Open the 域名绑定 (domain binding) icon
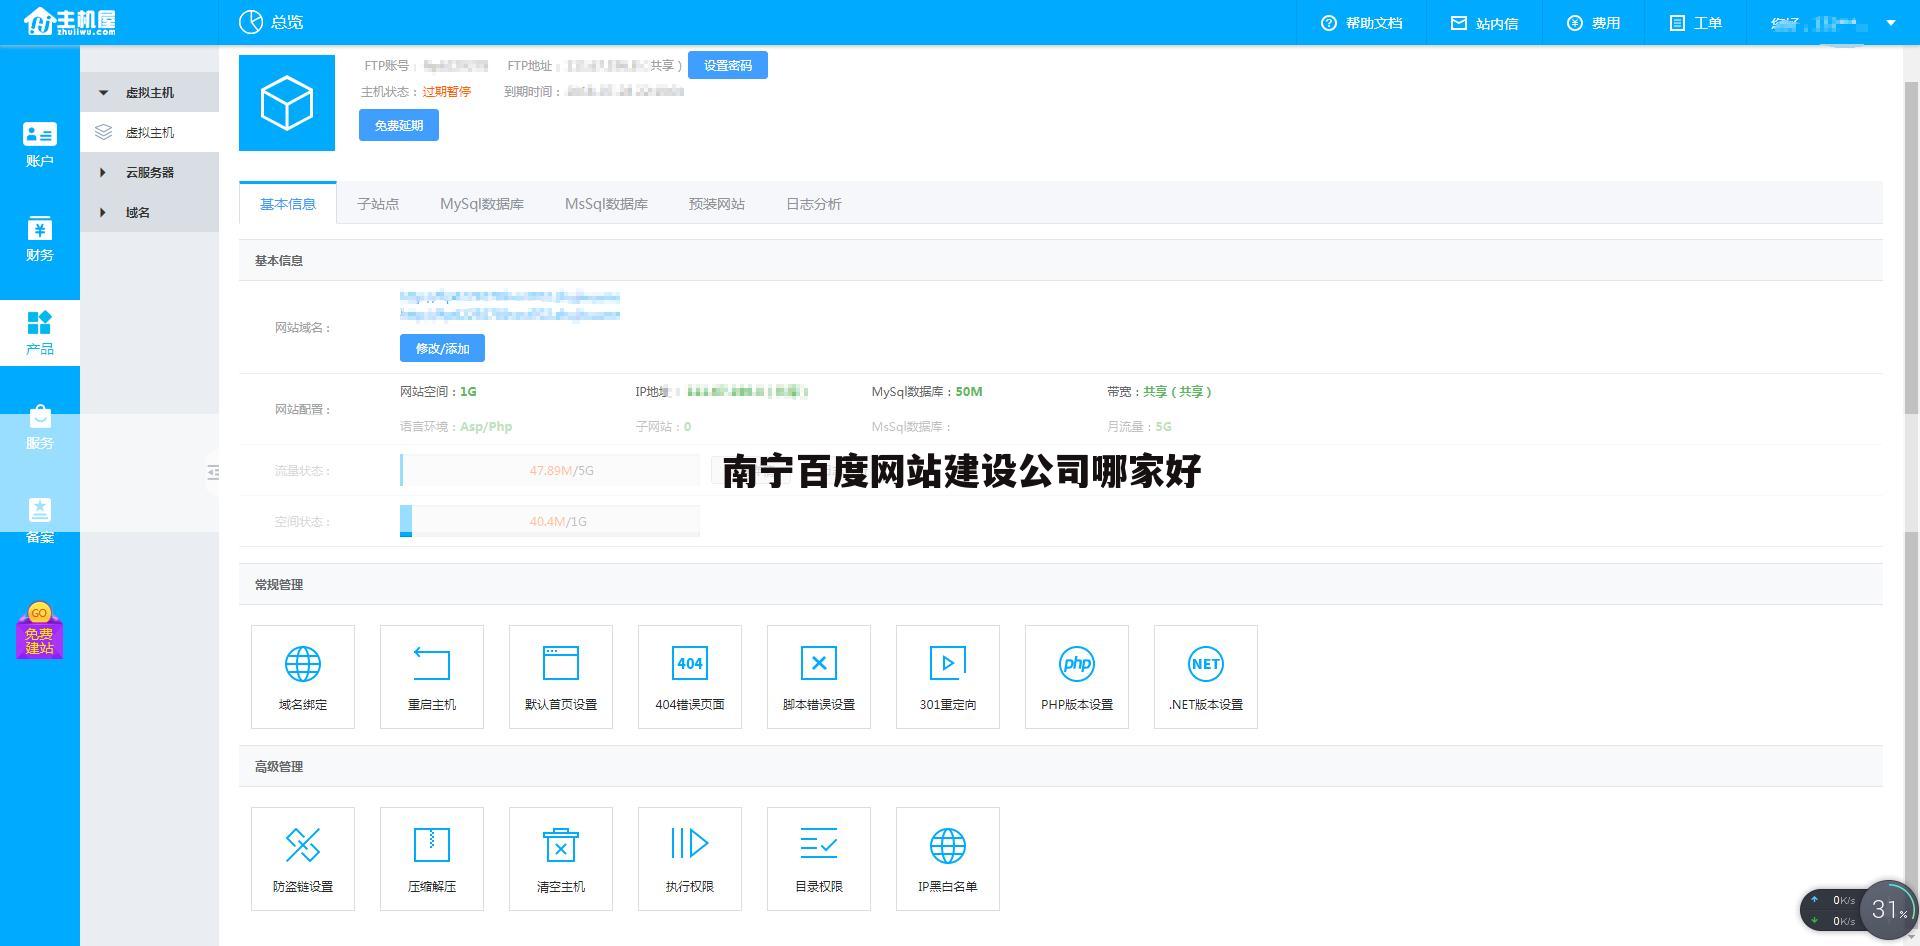The height and width of the screenshot is (946, 1920). point(302,676)
